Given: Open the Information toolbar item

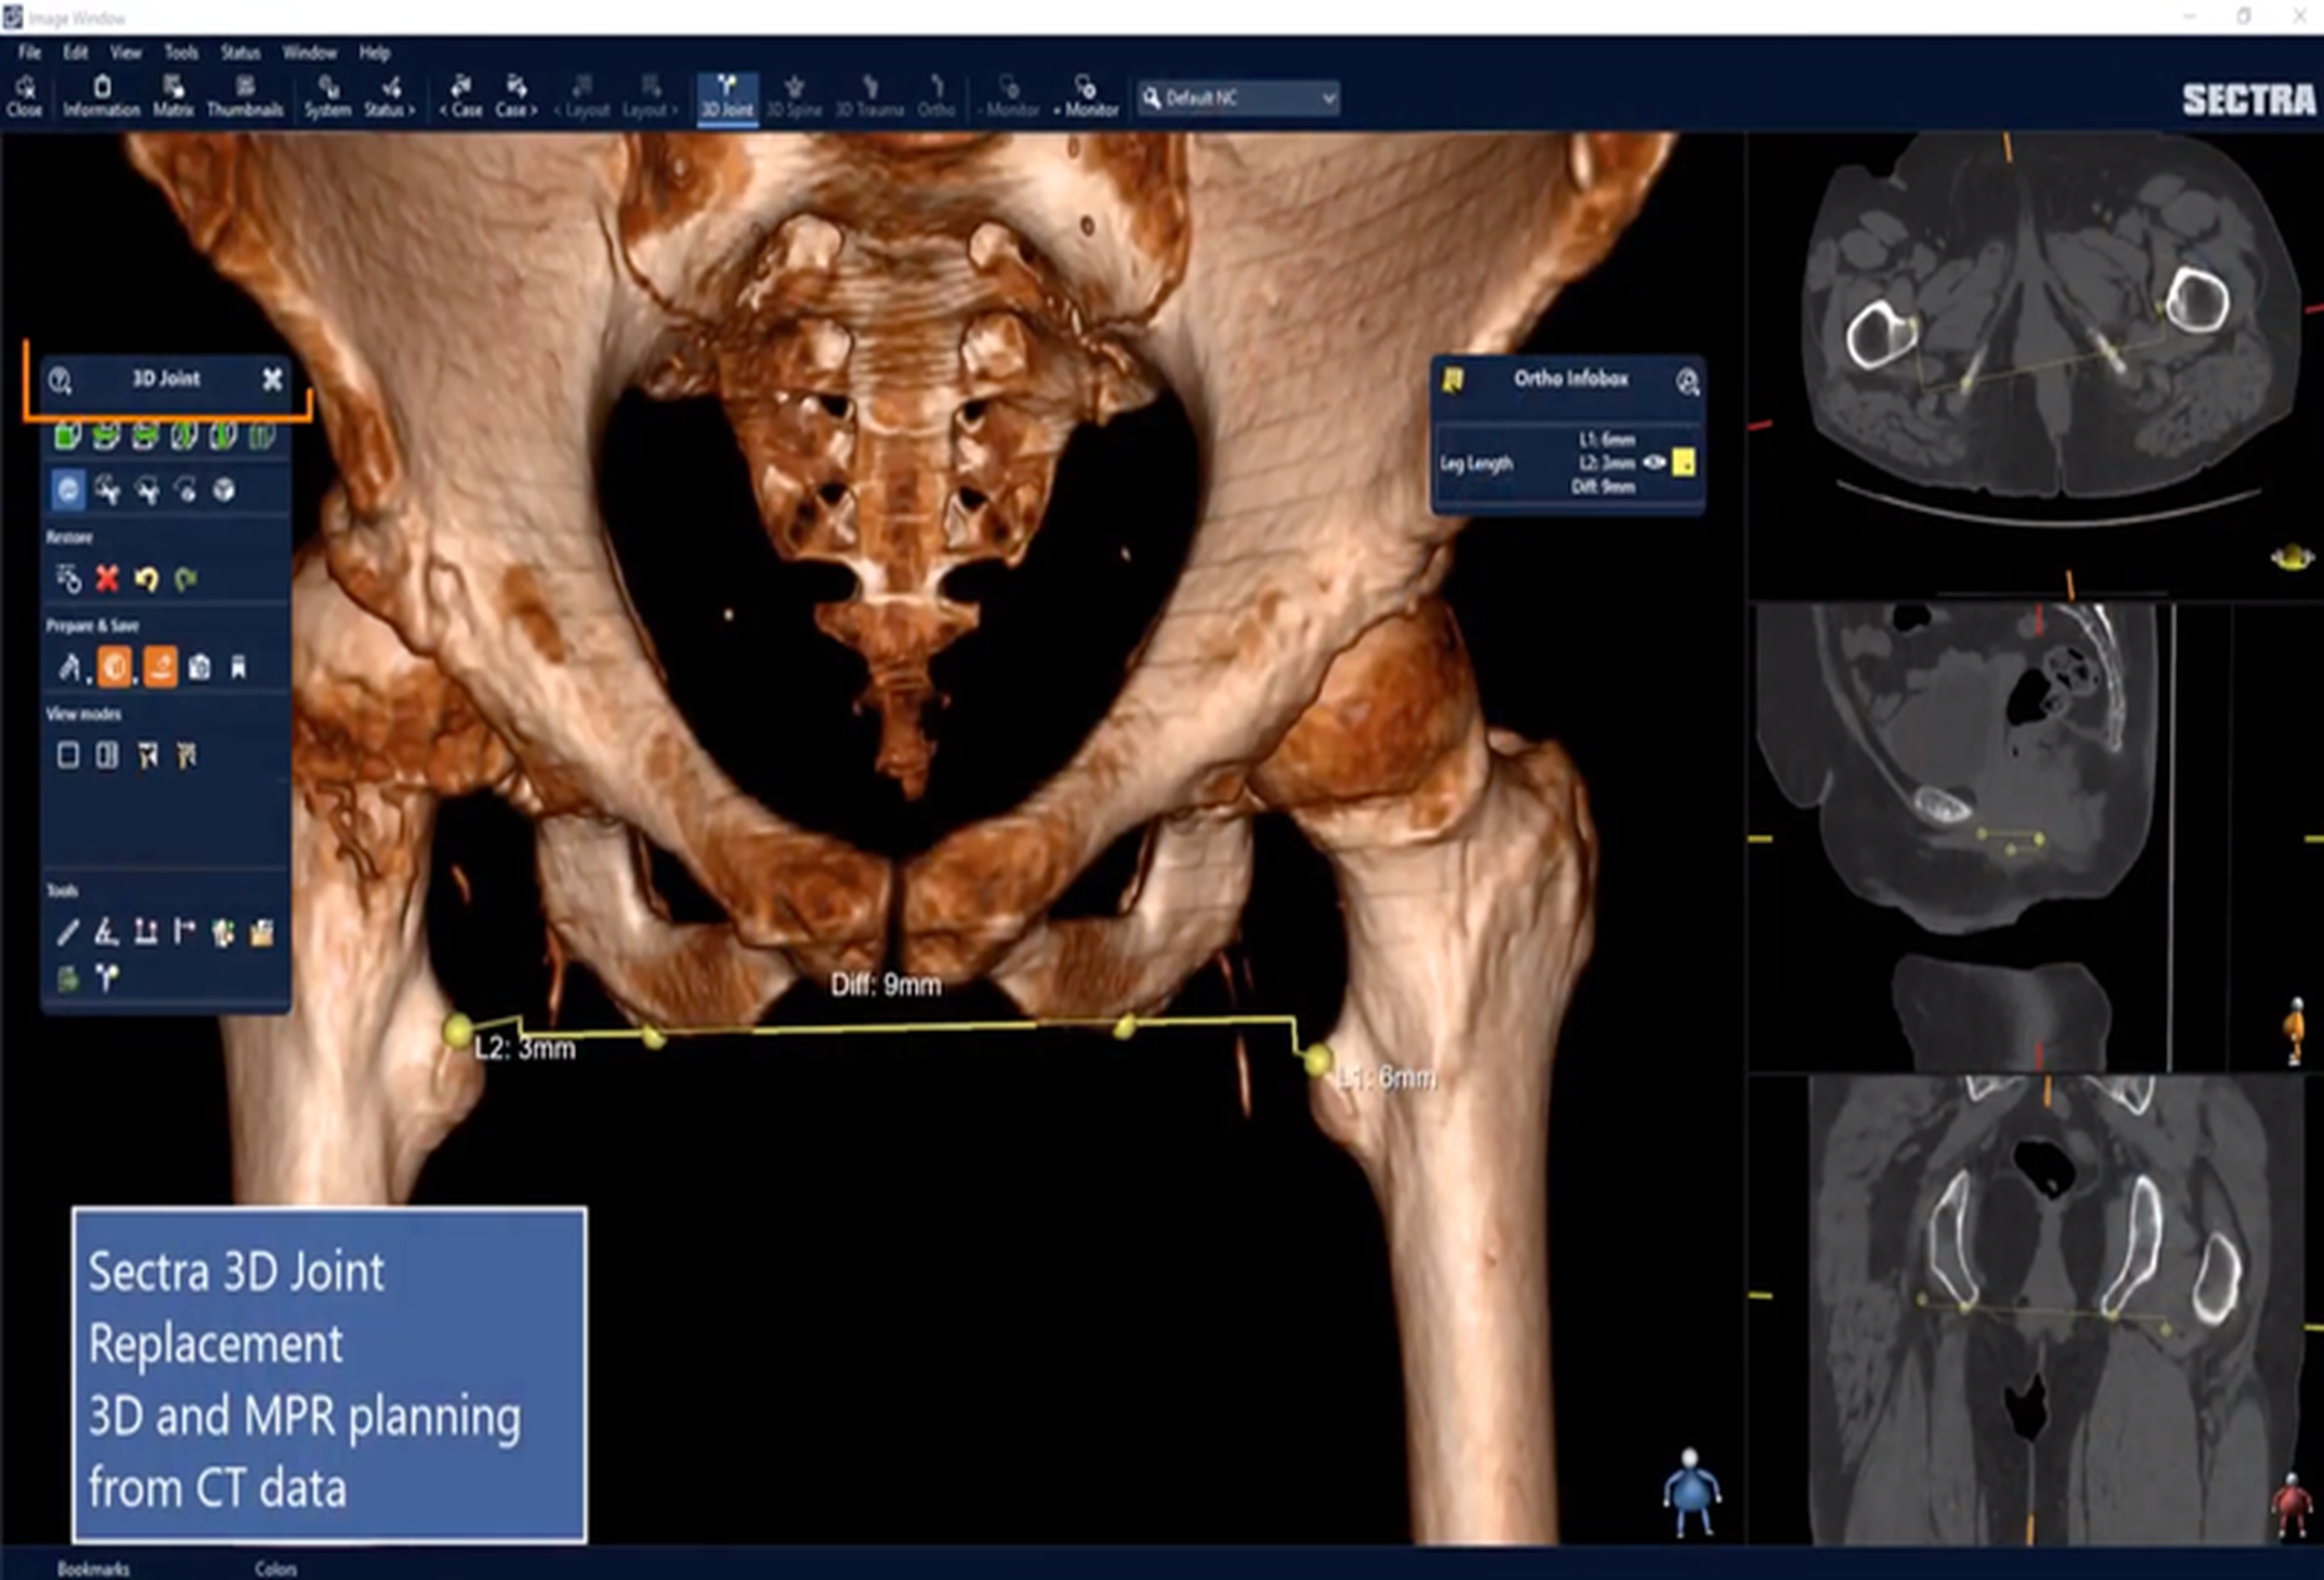Looking at the screenshot, I should click(x=101, y=97).
